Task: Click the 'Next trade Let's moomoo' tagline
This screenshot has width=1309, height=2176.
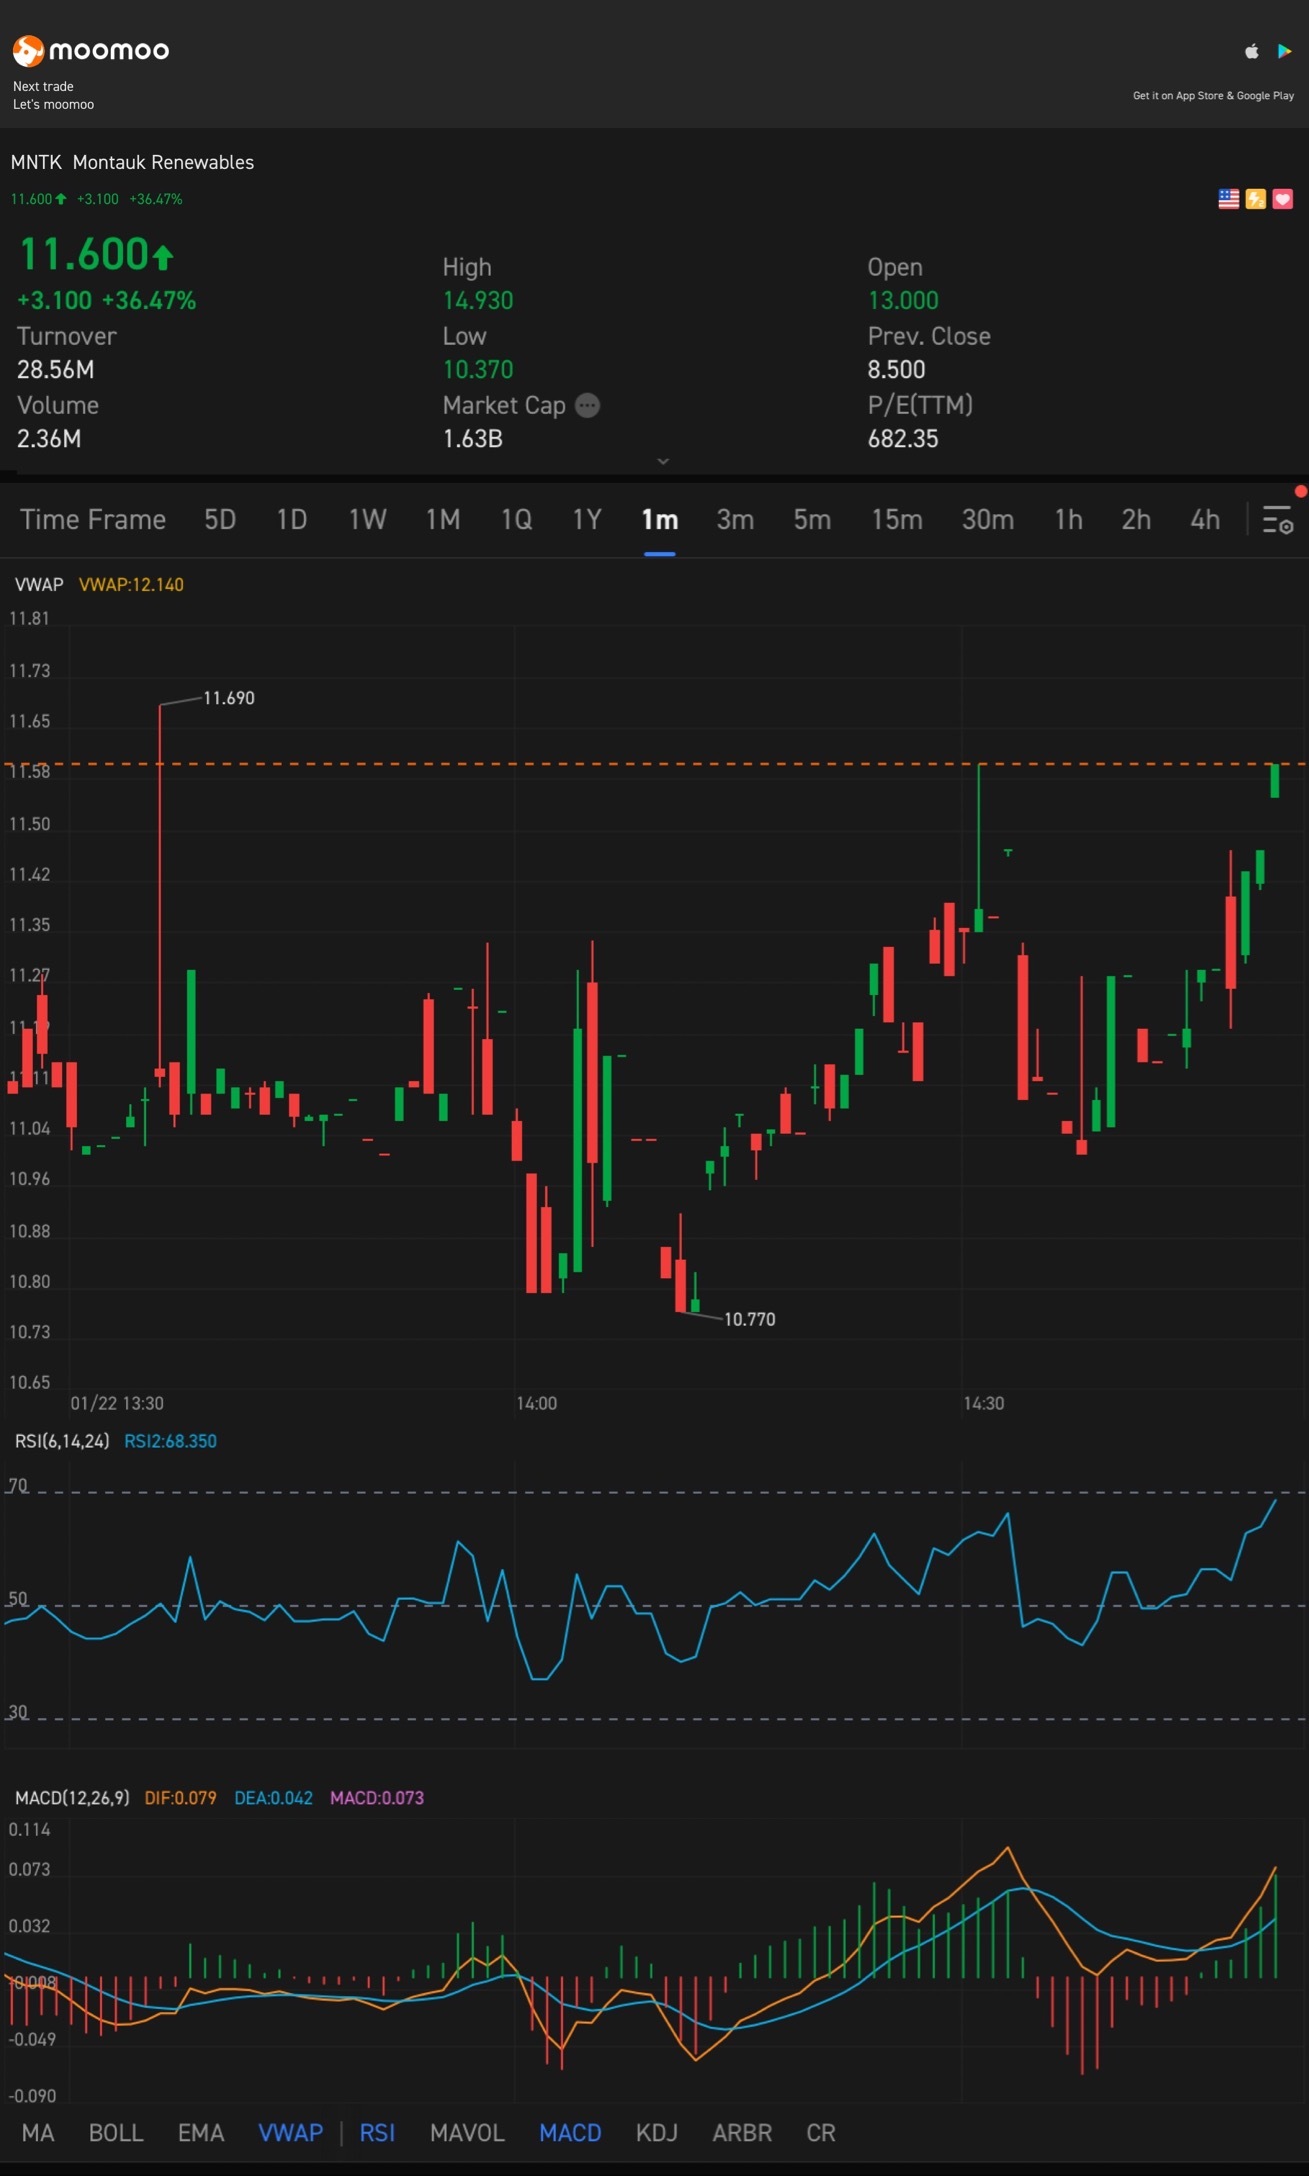Action: [53, 95]
